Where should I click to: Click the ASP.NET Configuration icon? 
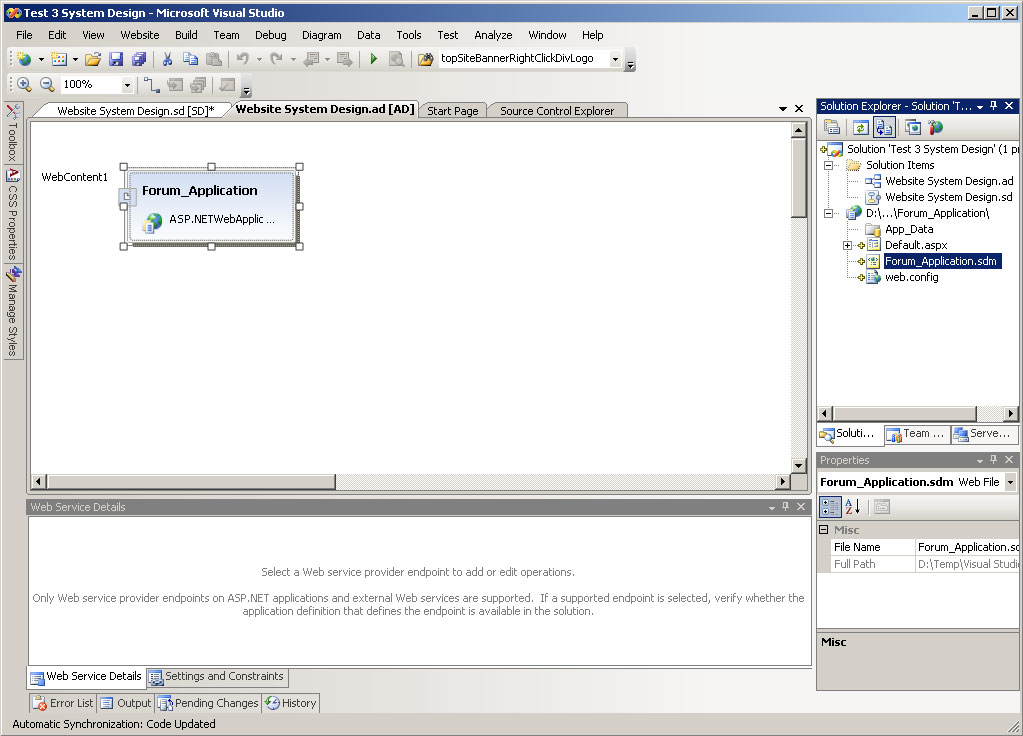pos(936,127)
